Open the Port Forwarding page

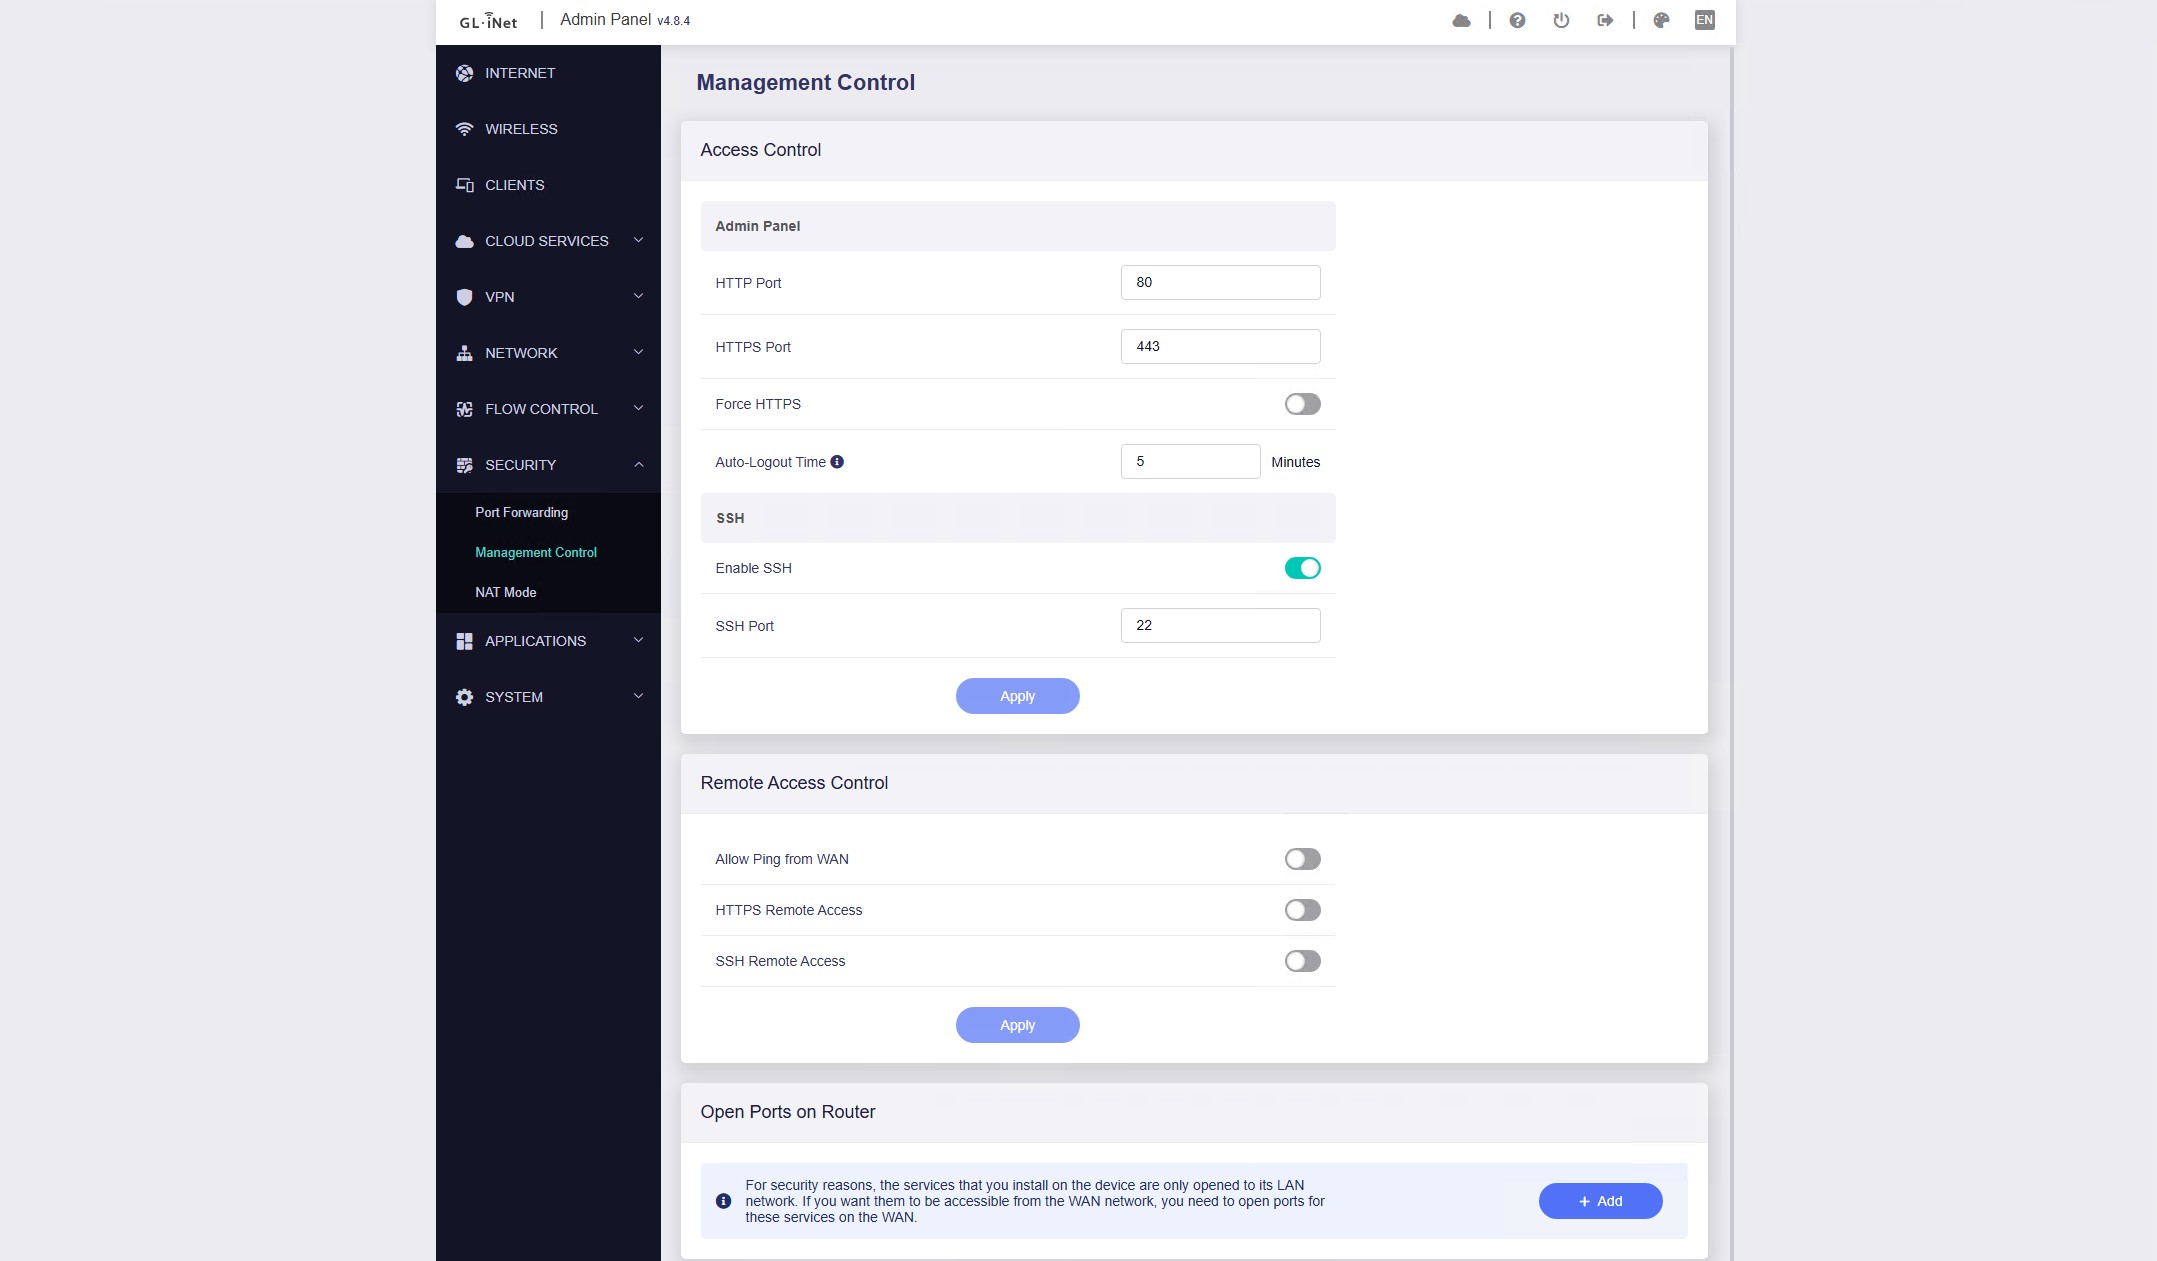click(x=521, y=512)
